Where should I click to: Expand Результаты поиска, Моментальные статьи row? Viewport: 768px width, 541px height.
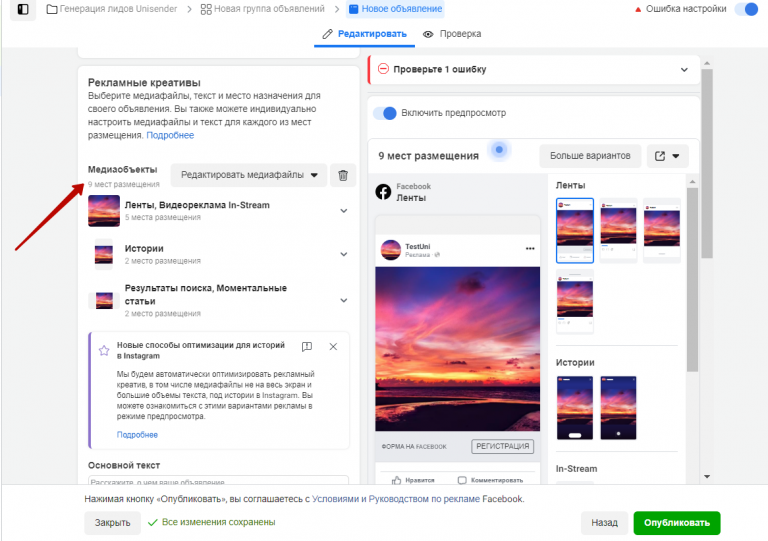[x=343, y=300]
